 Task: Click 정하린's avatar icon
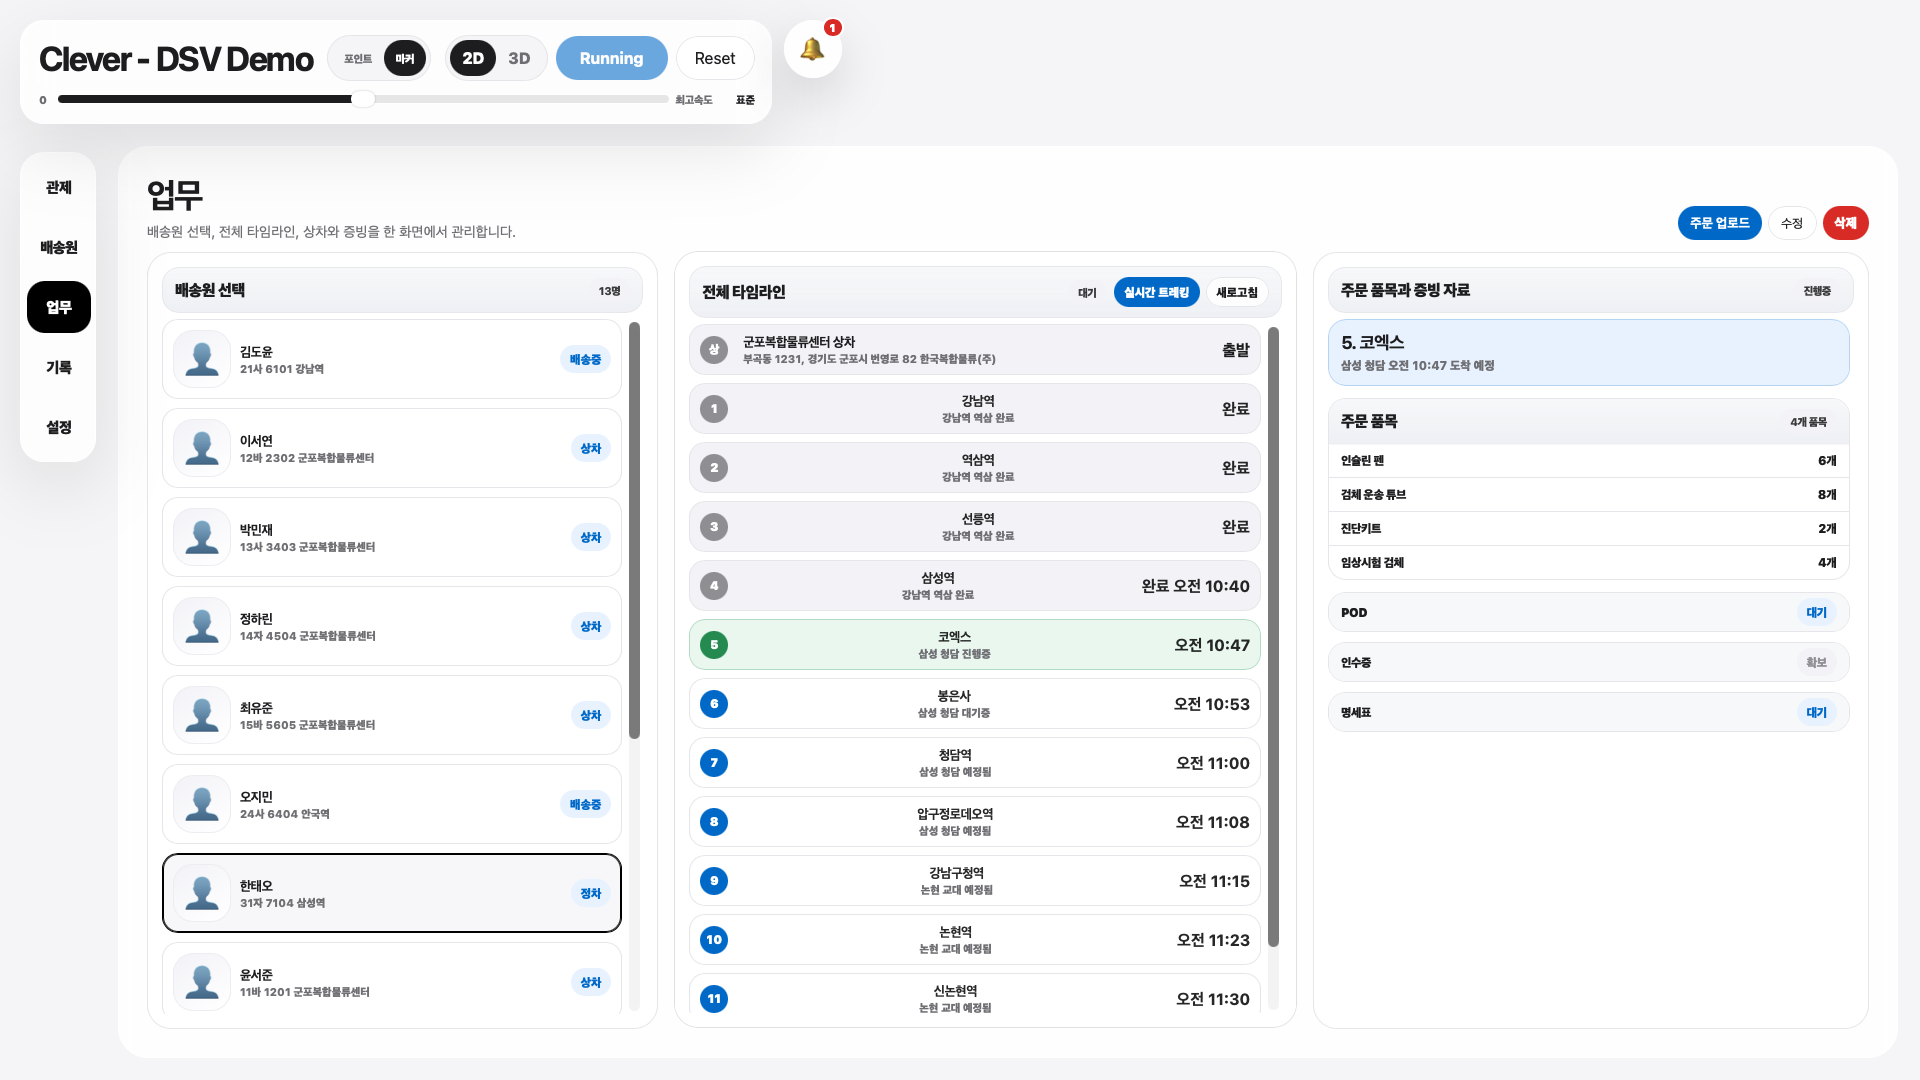(202, 626)
